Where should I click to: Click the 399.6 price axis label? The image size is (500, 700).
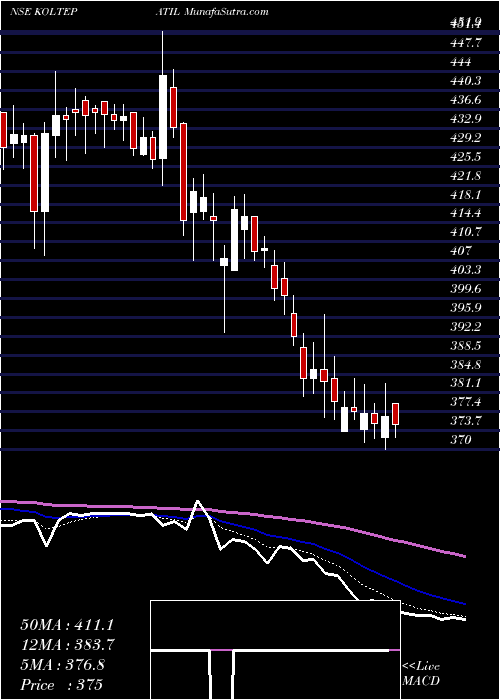pos(466,289)
